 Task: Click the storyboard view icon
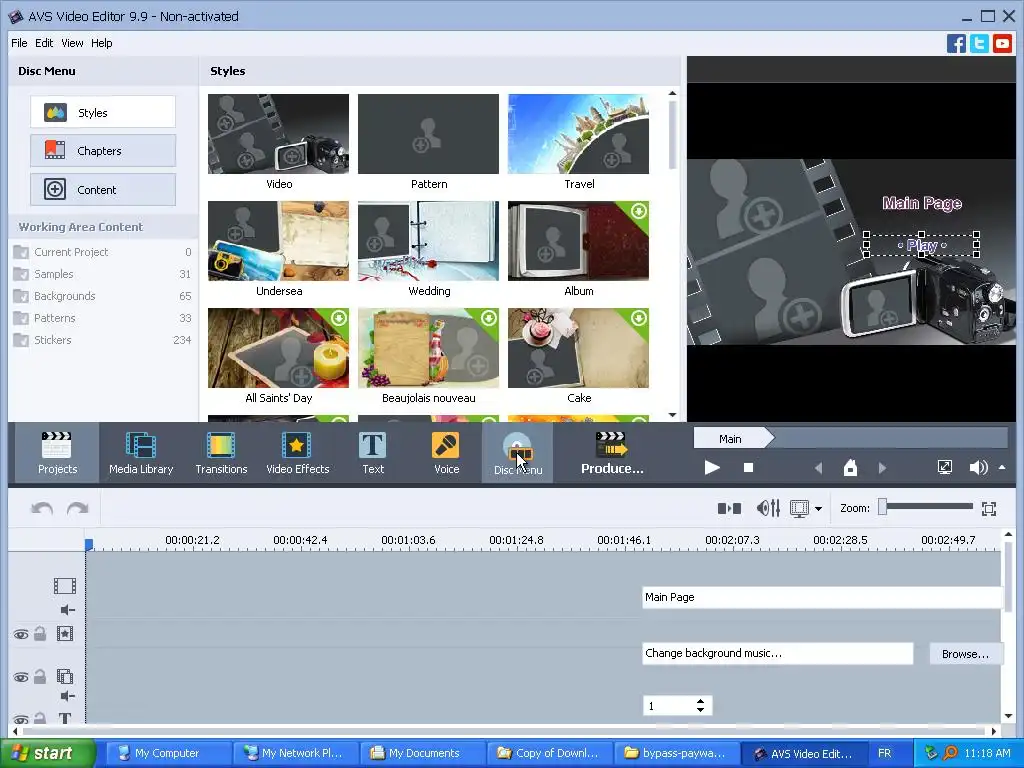point(729,508)
